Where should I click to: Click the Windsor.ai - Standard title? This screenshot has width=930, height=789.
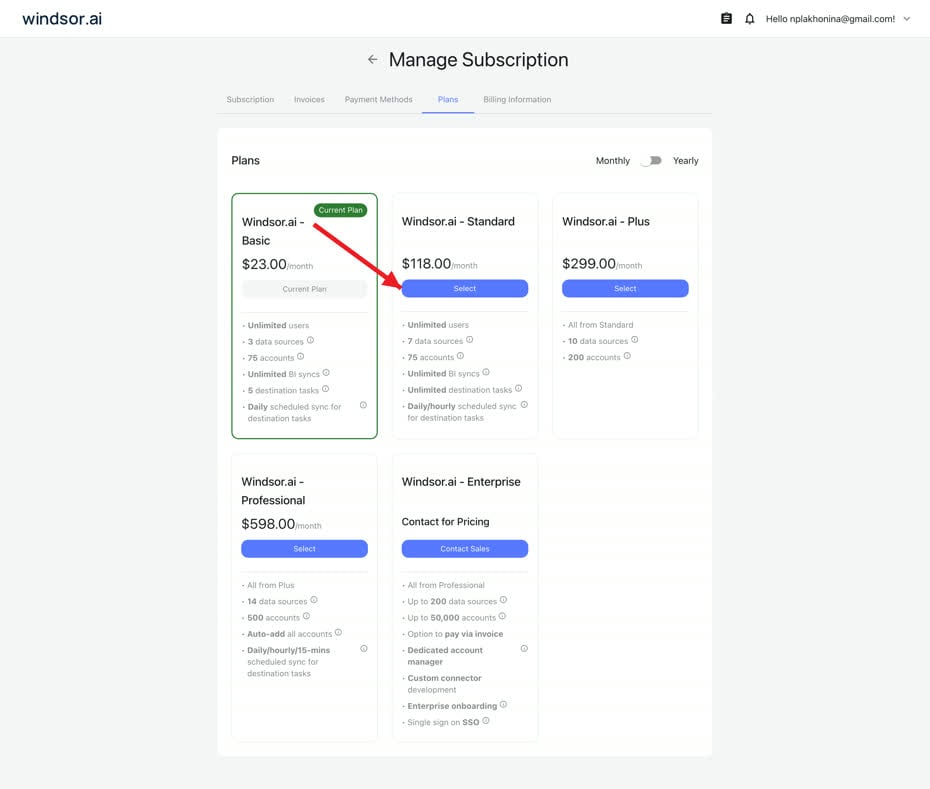coord(458,221)
